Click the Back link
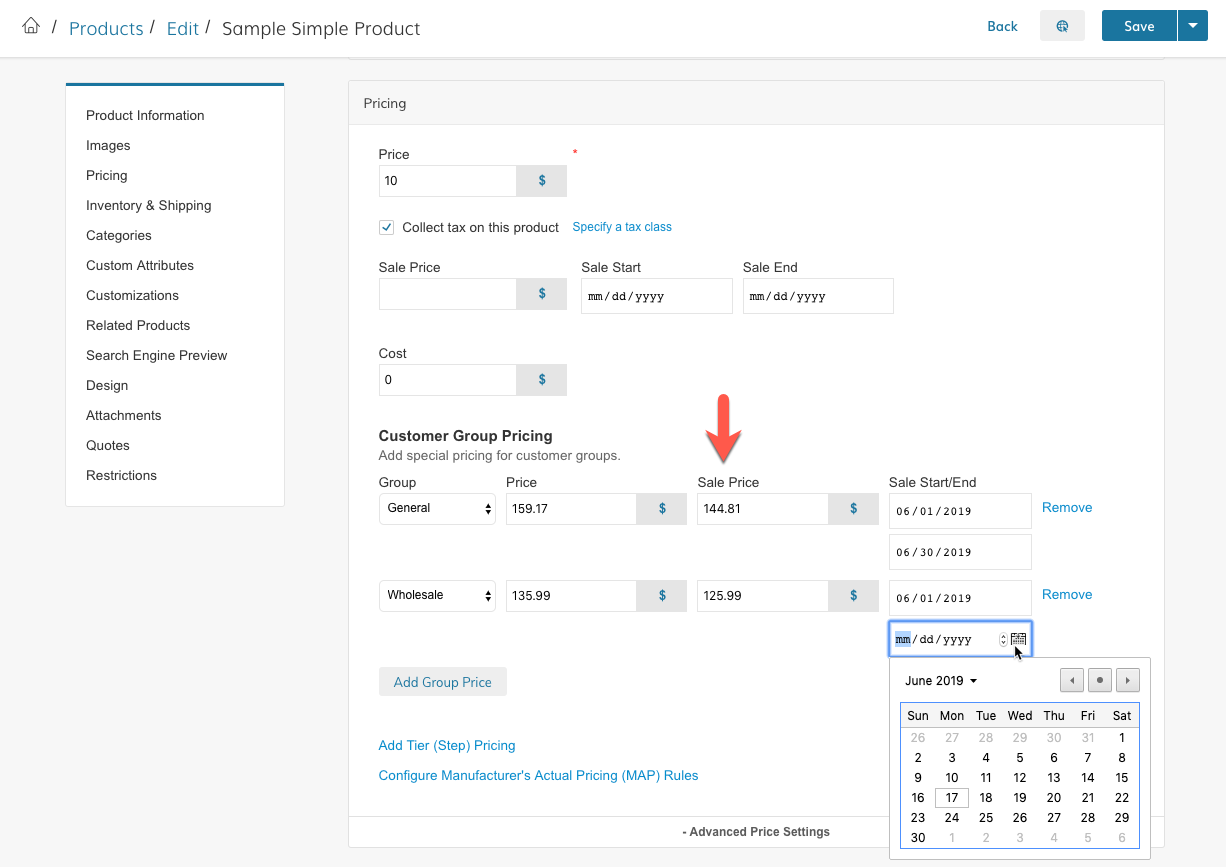Image resolution: width=1226 pixels, height=867 pixels. coord(1002,26)
